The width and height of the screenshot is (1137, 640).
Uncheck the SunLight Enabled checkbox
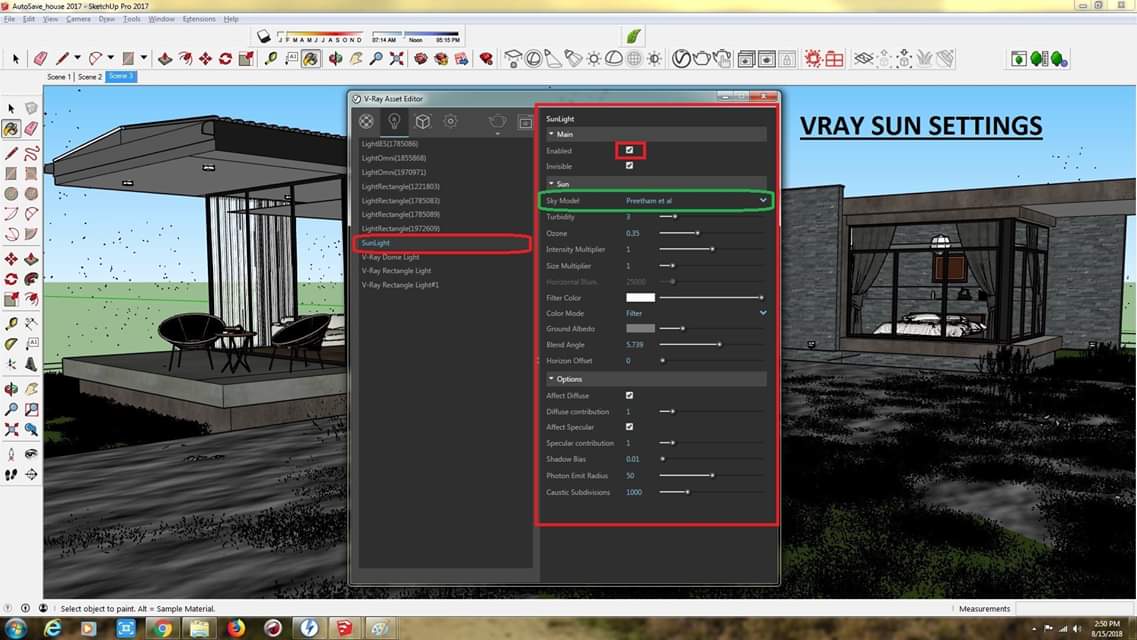pyautogui.click(x=629, y=150)
